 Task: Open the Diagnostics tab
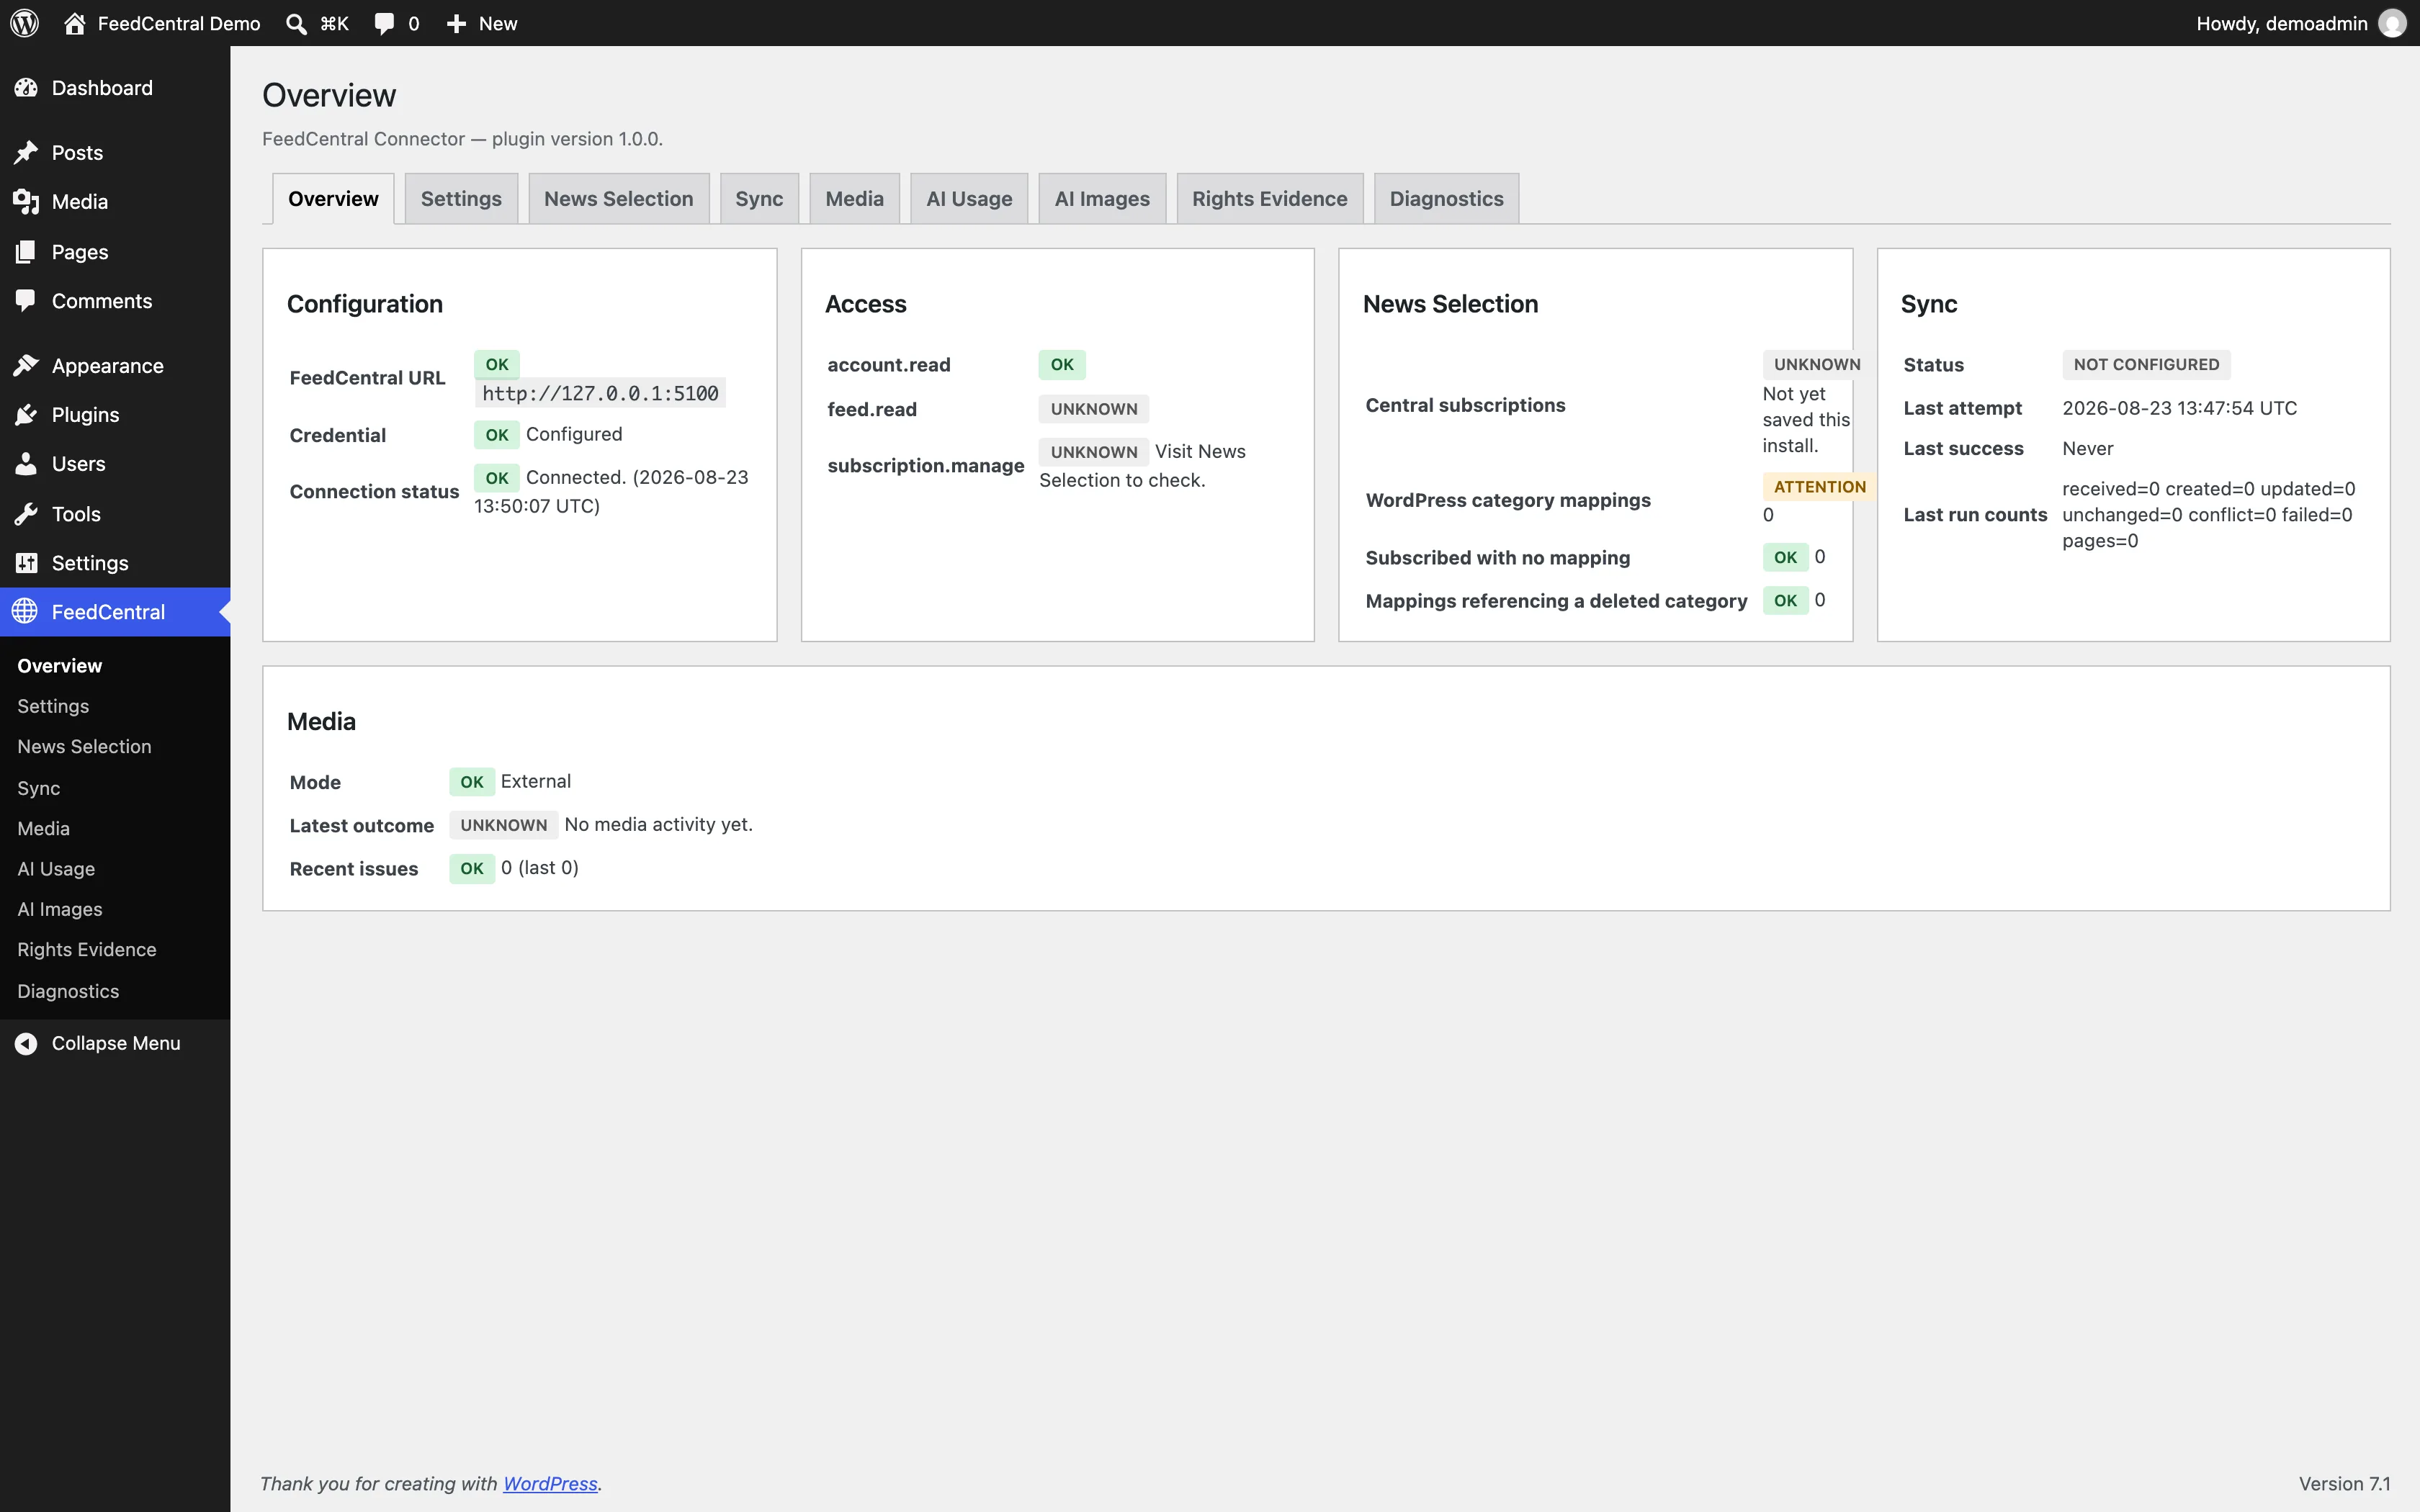coord(1446,199)
